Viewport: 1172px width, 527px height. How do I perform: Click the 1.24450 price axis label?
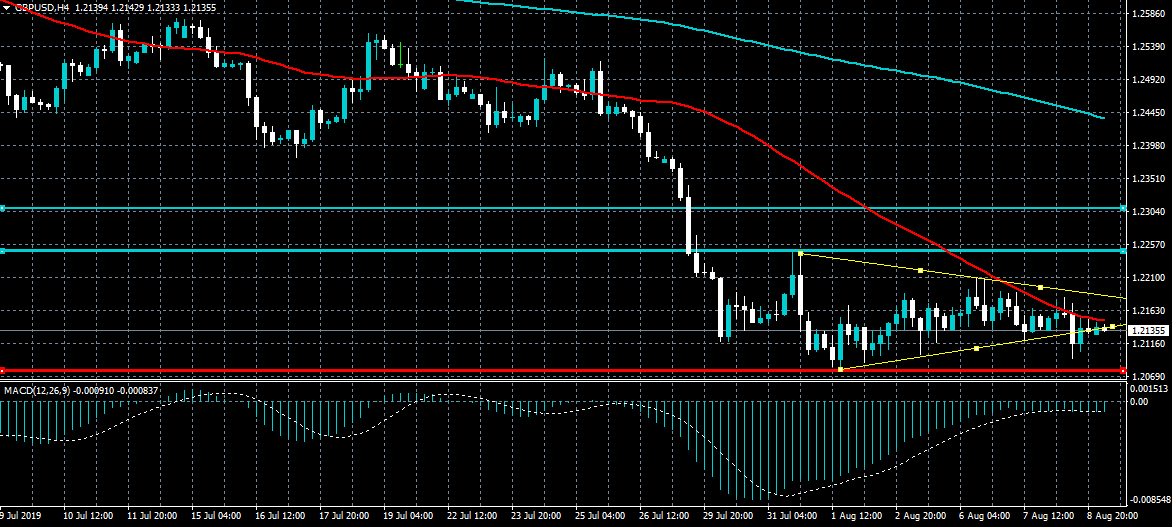[1149, 113]
